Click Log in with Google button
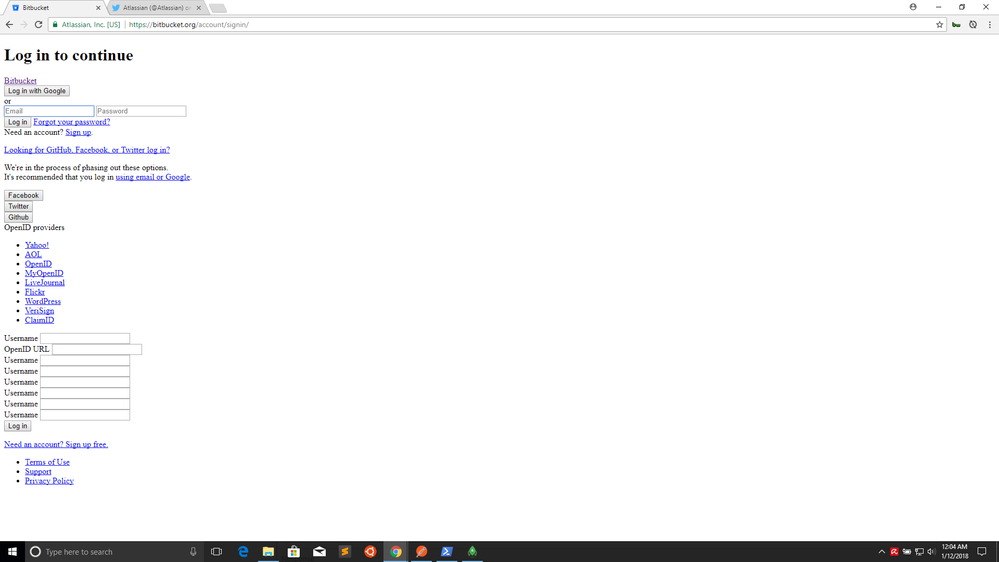Screen dimensions: 999x562 tap(37, 90)
